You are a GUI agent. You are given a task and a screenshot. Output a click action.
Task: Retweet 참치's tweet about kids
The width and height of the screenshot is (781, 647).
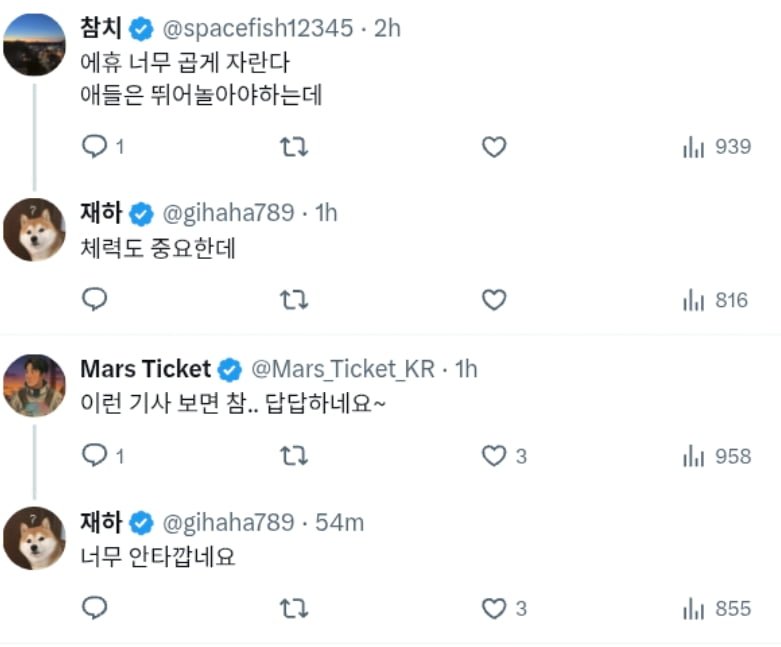(x=294, y=147)
